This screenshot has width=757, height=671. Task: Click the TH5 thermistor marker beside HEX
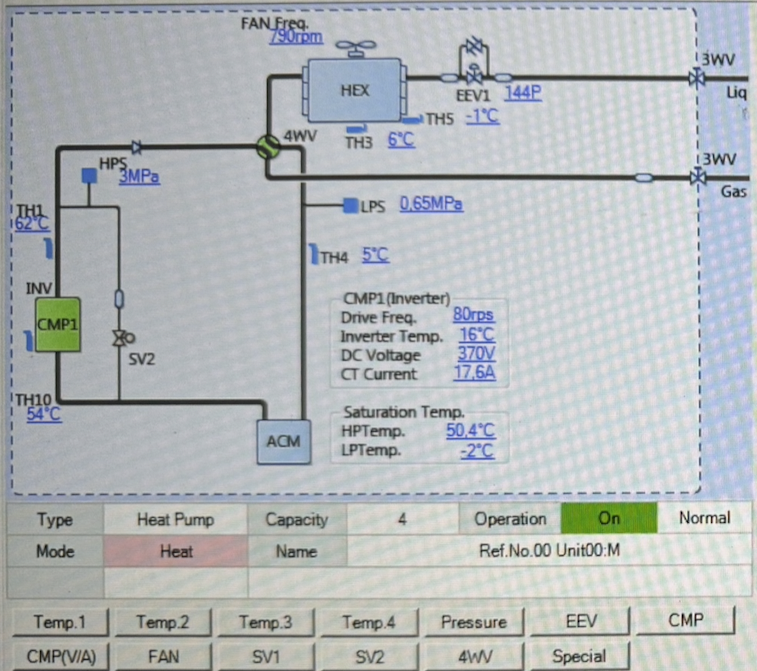[x=412, y=119]
